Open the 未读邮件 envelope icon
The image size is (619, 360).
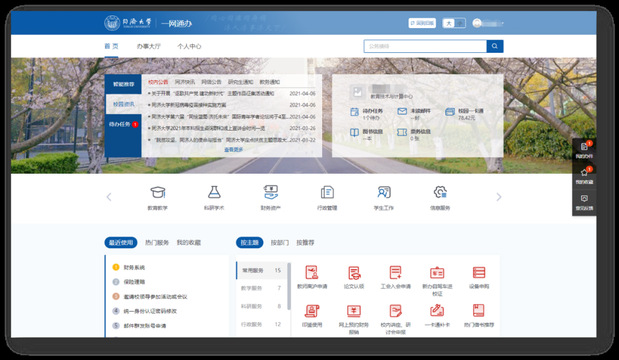pos(402,112)
